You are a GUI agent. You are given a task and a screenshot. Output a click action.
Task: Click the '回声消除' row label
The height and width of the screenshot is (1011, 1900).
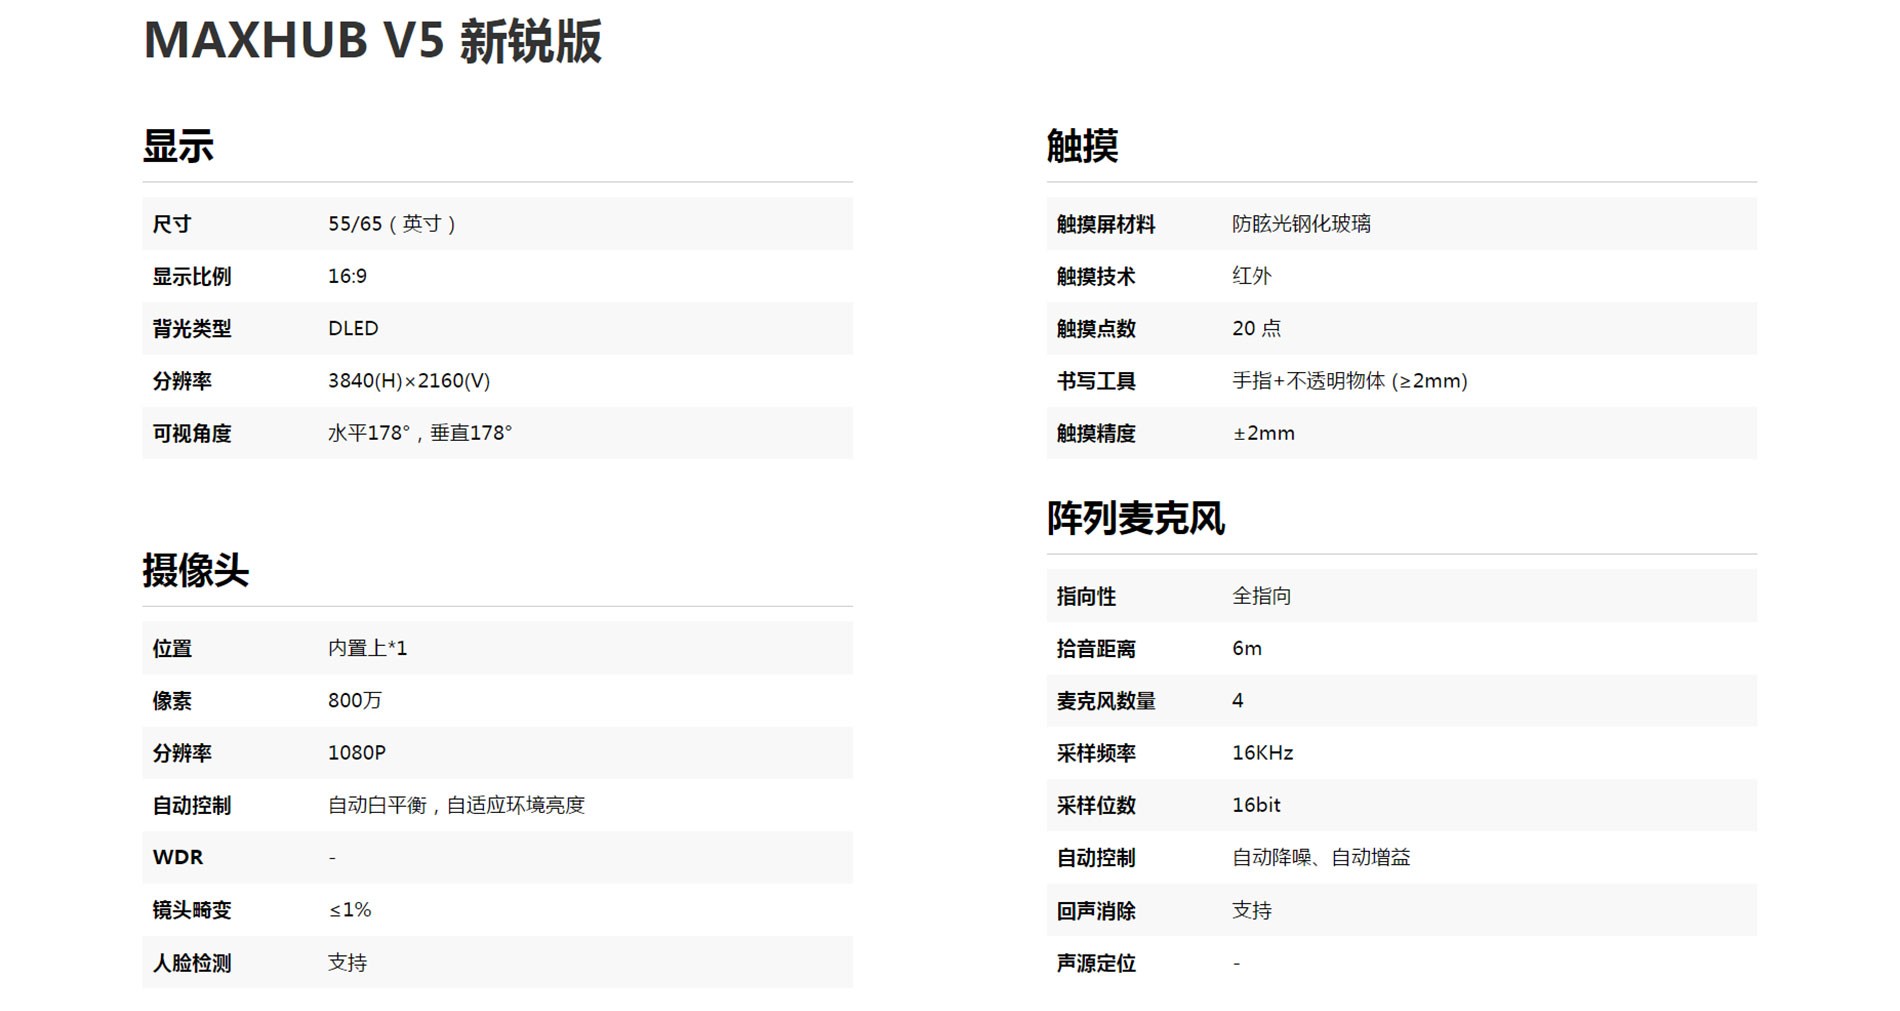pos(1096,911)
